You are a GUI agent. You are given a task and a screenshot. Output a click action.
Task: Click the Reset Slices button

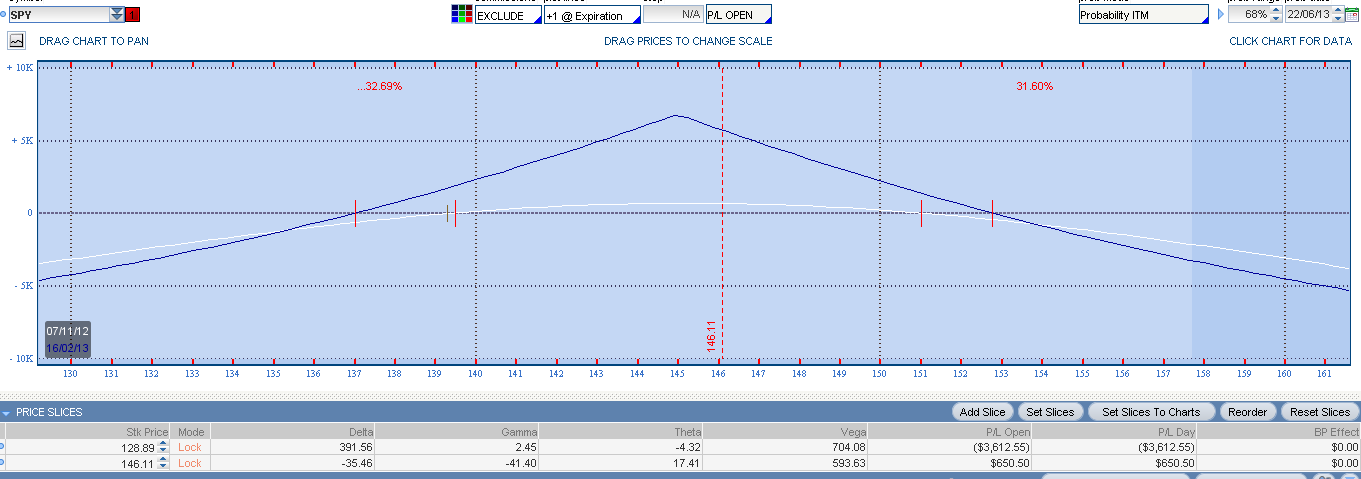pyautogui.click(x=1320, y=412)
